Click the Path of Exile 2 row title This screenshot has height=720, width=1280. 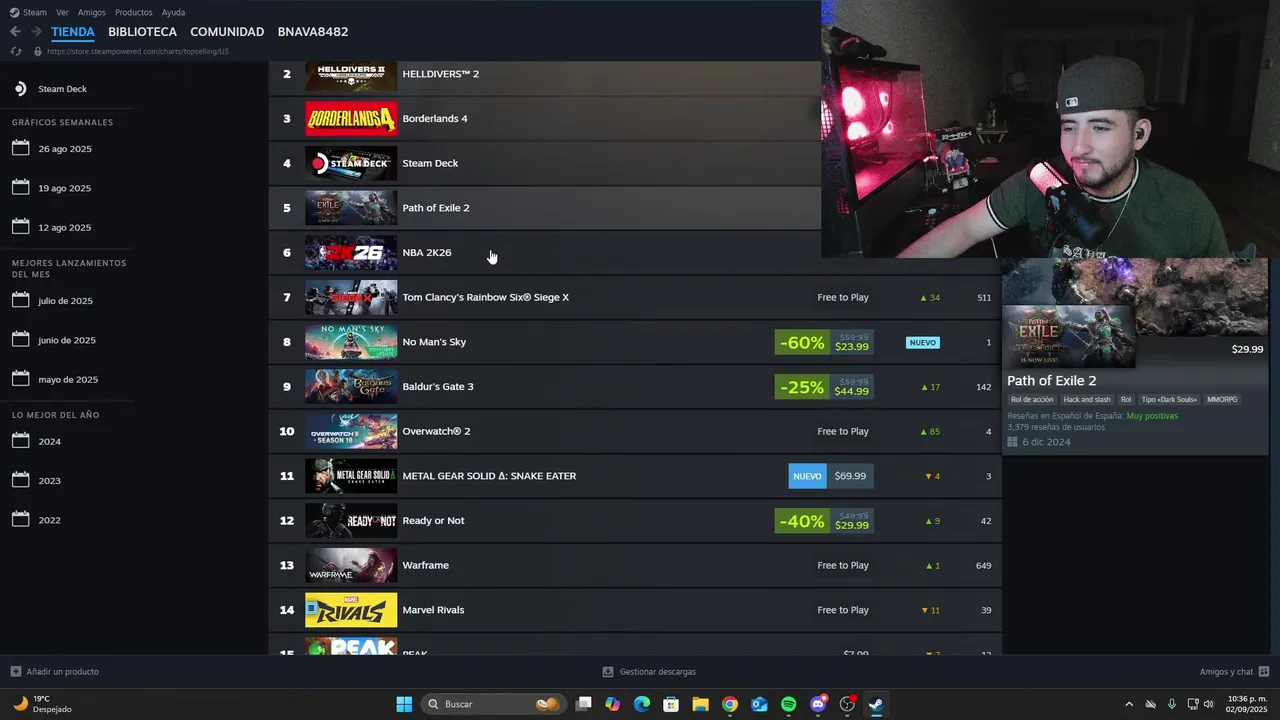(x=436, y=208)
